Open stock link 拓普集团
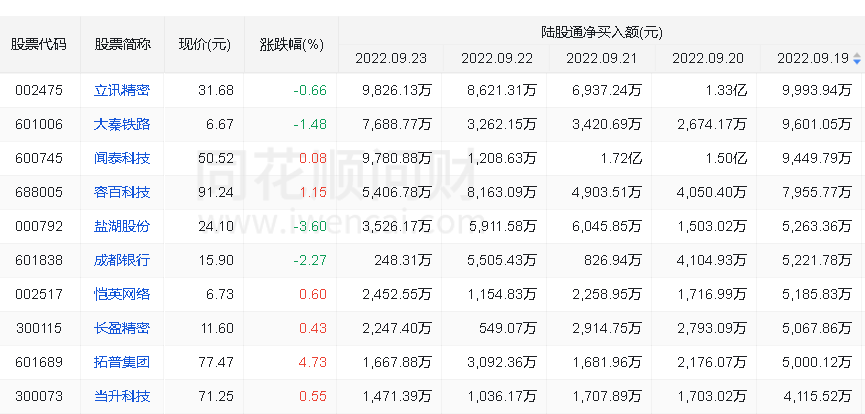The height and width of the screenshot is (414, 865). (x=122, y=362)
